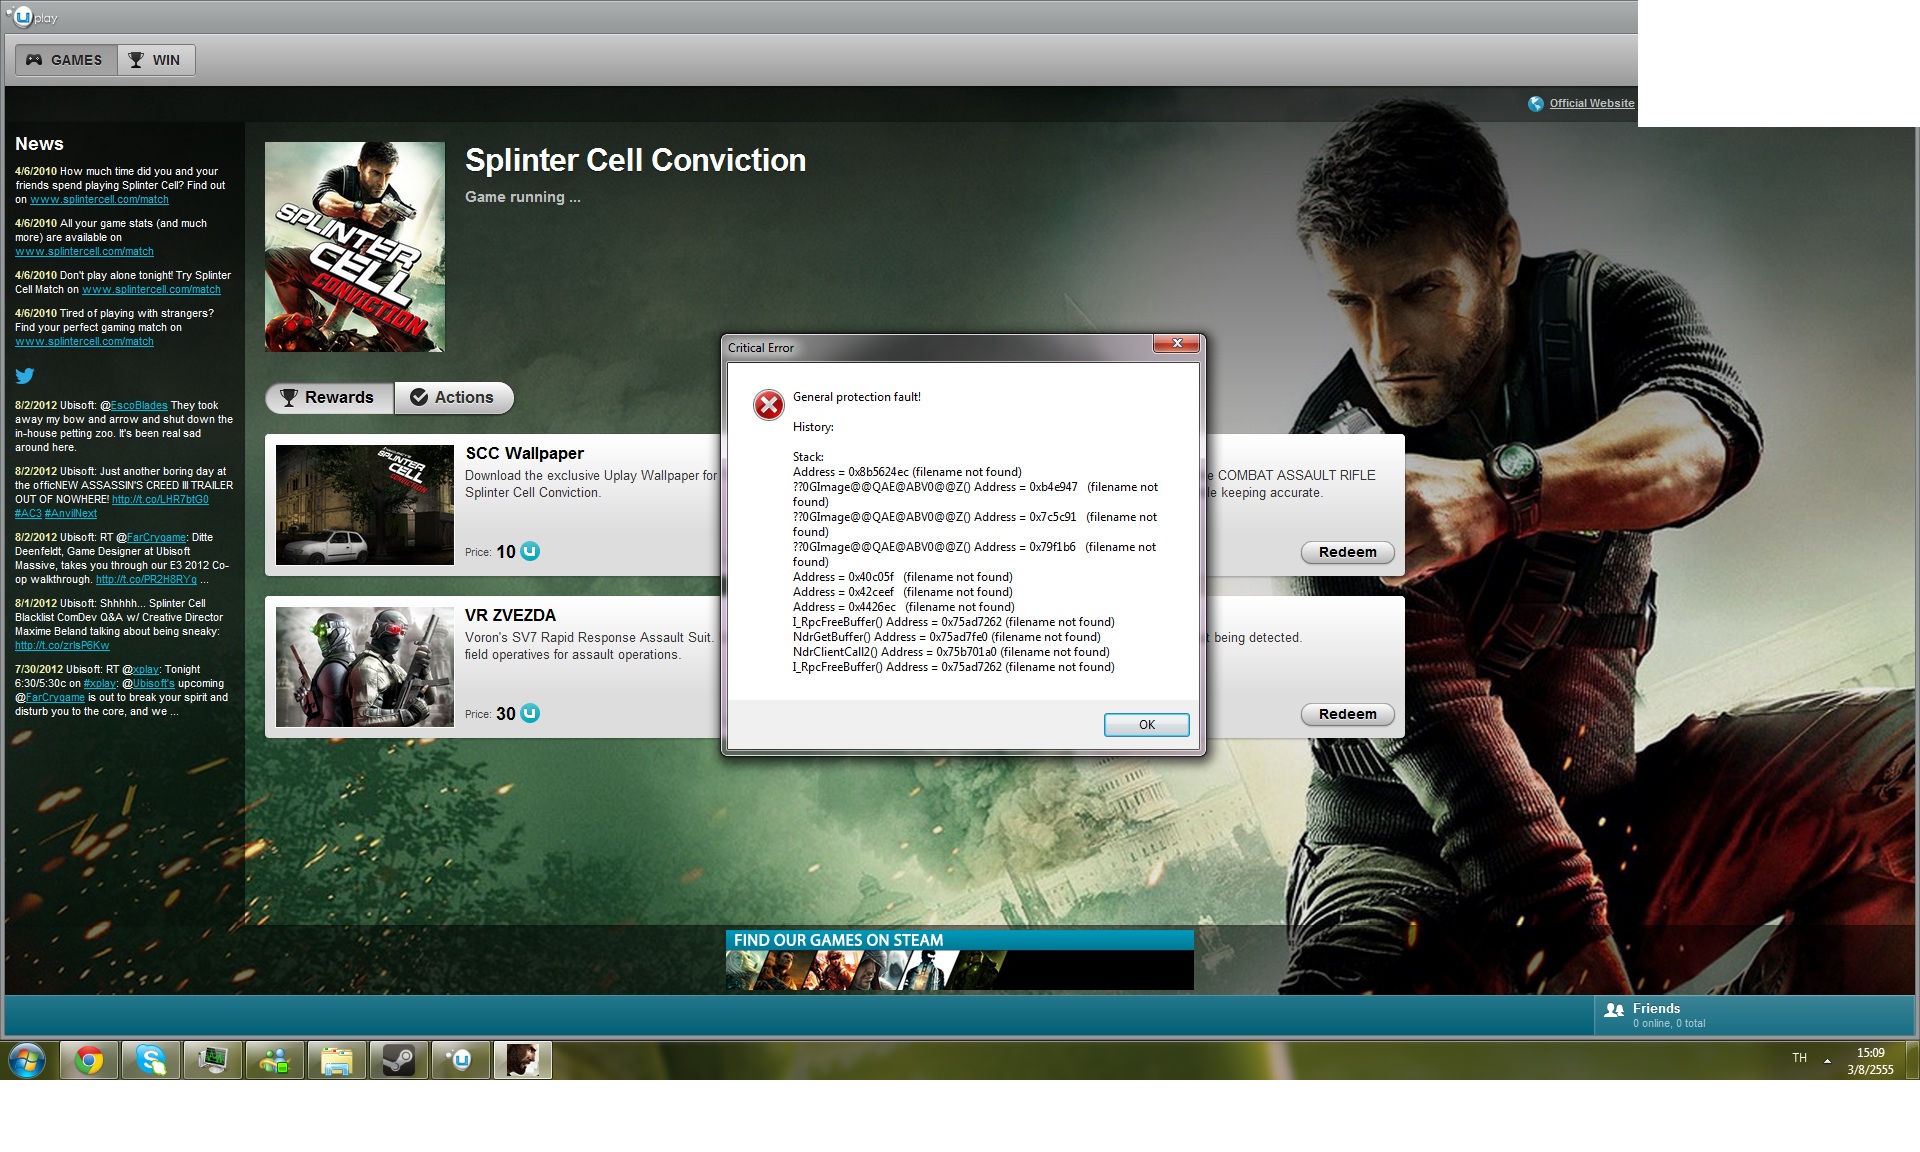Switch to the GAMES tab
The image size is (1920, 1152).
coord(65,60)
